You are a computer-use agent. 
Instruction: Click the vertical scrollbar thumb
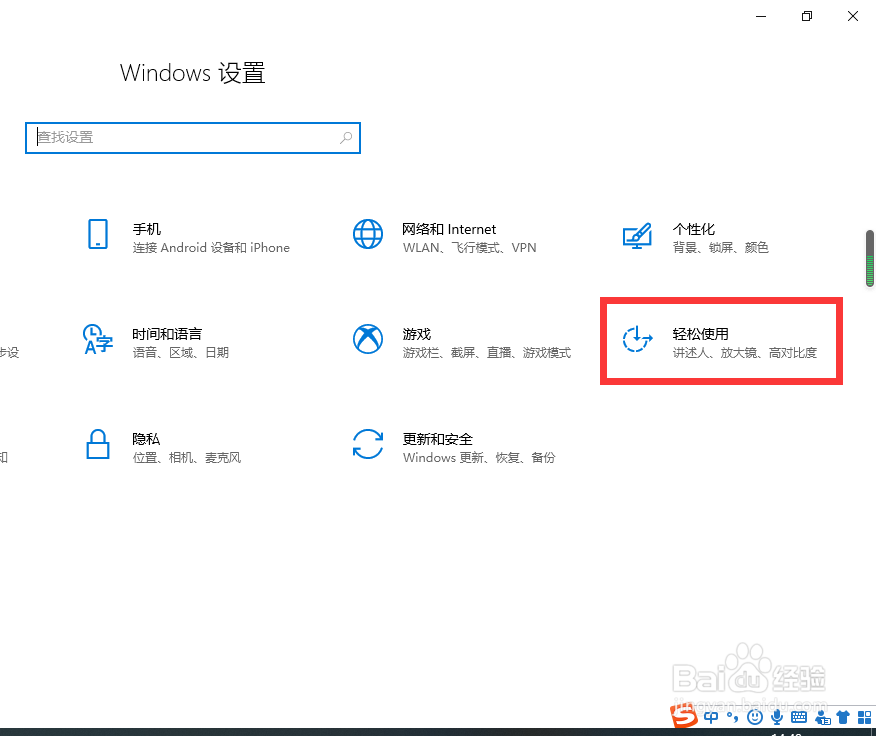[x=870, y=258]
